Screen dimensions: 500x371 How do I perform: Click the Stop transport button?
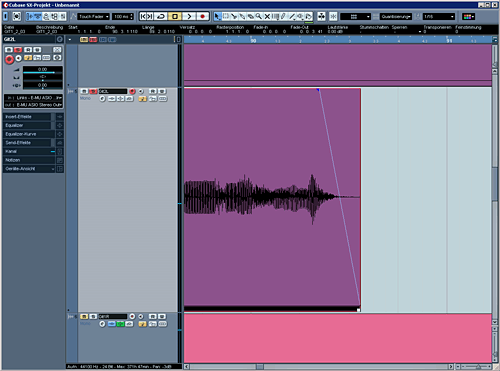pos(175,16)
